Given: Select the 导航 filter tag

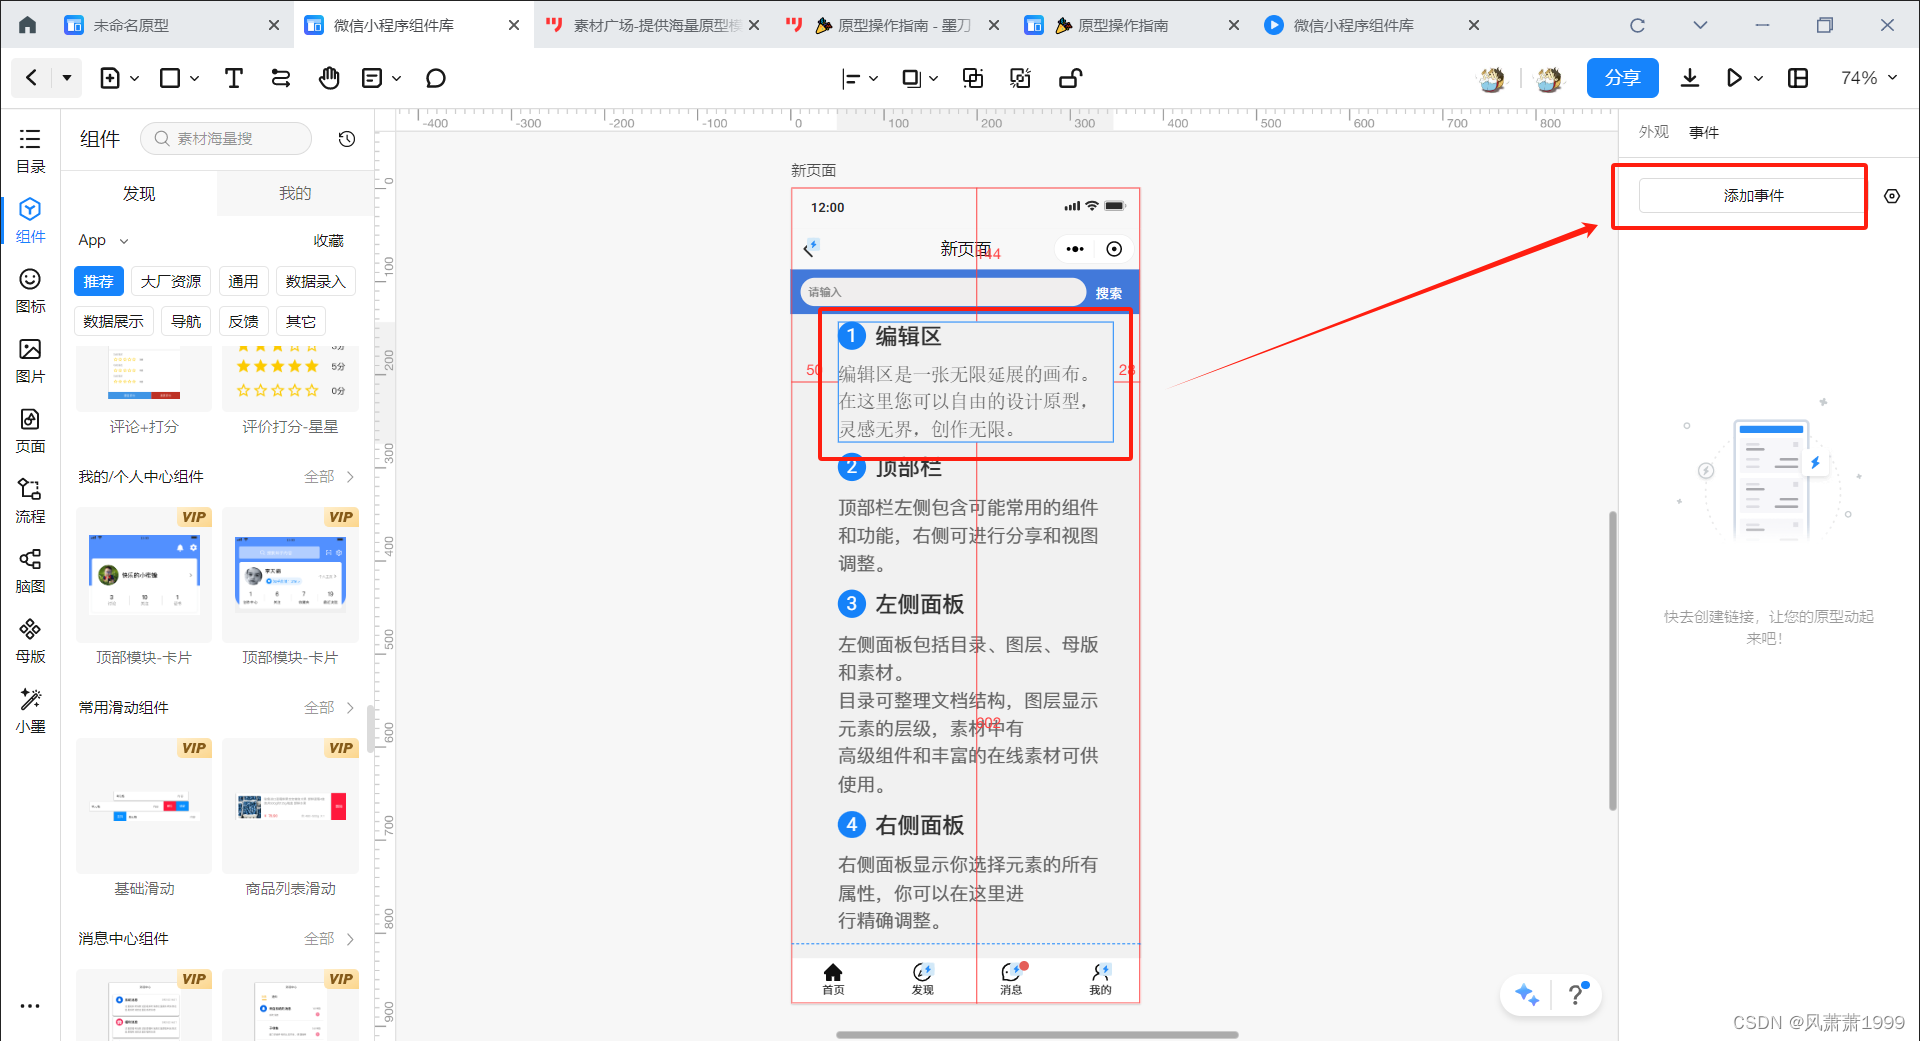Looking at the screenshot, I should coord(186,322).
